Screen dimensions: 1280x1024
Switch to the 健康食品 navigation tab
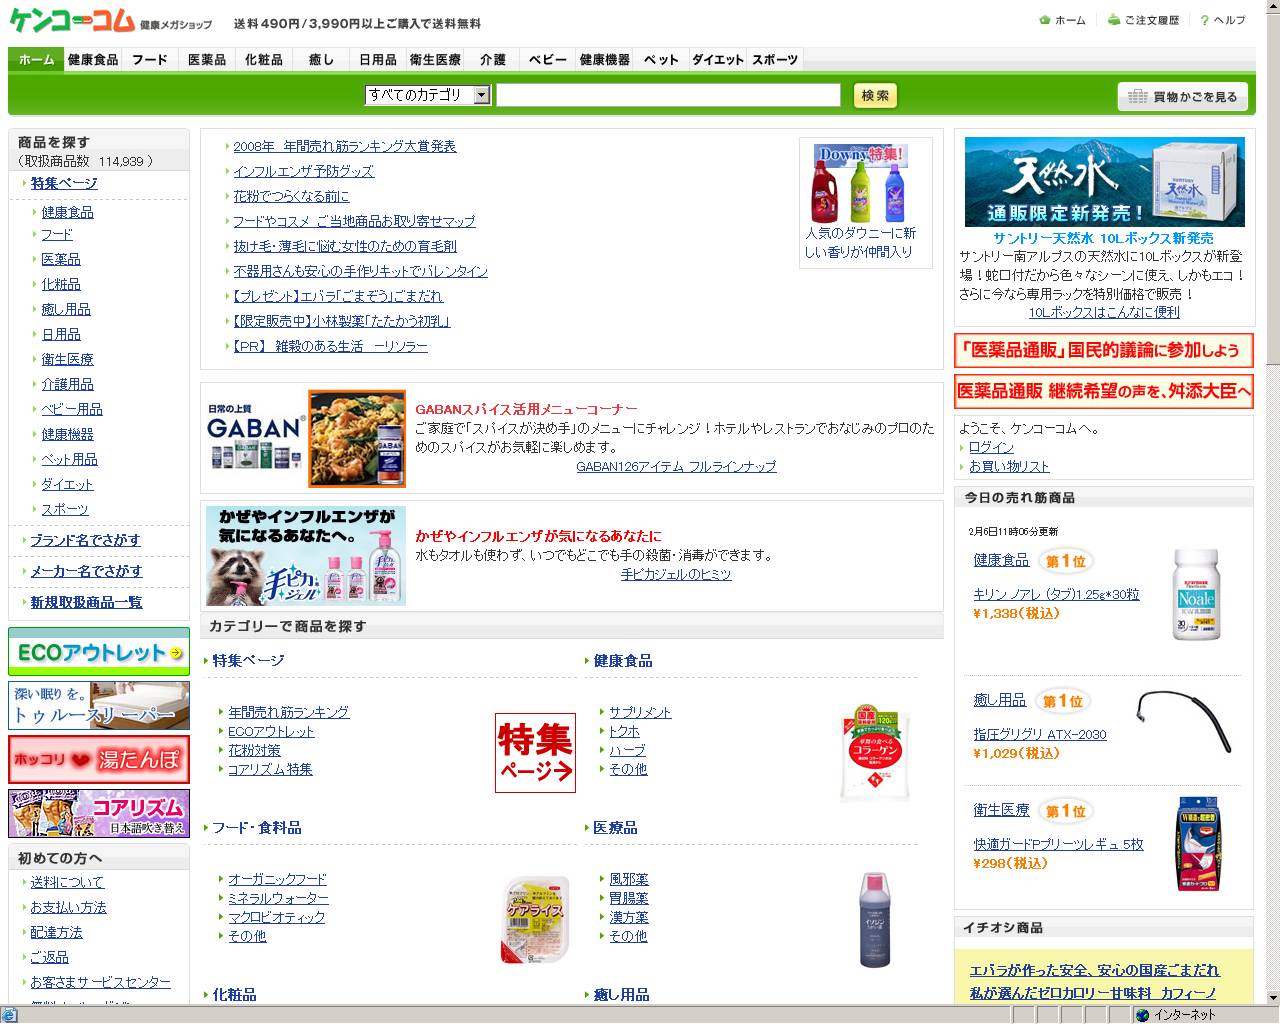tap(93, 60)
